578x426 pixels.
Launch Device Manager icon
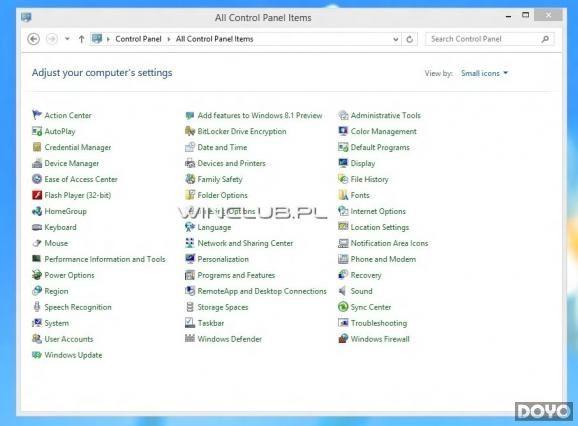click(37, 163)
